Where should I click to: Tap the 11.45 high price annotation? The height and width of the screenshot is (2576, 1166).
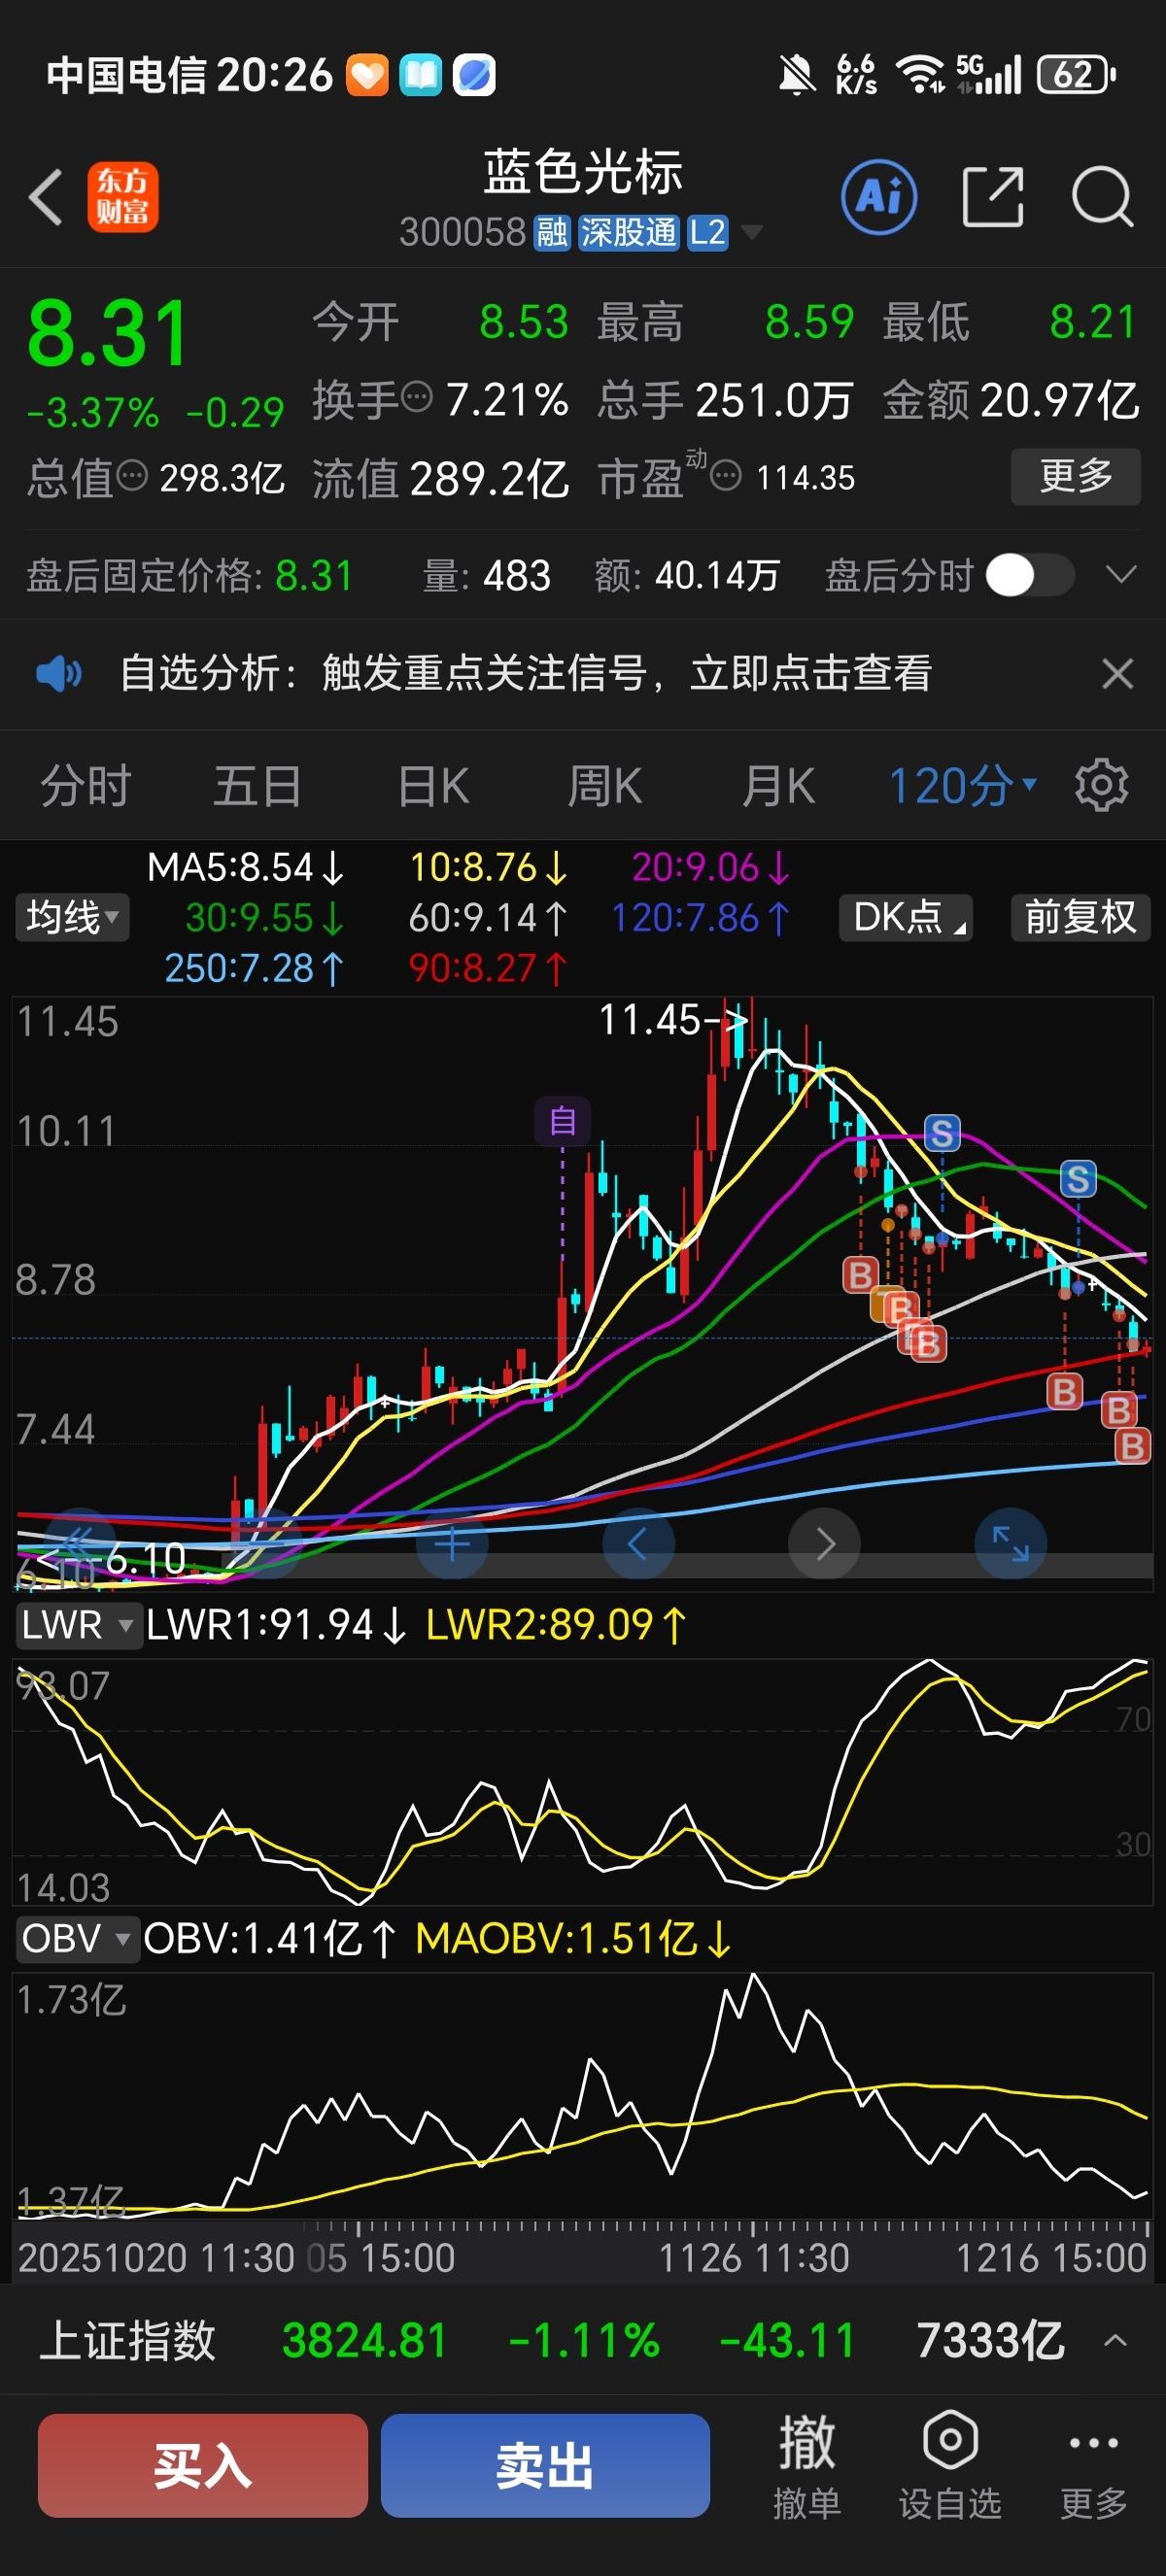tap(672, 1021)
